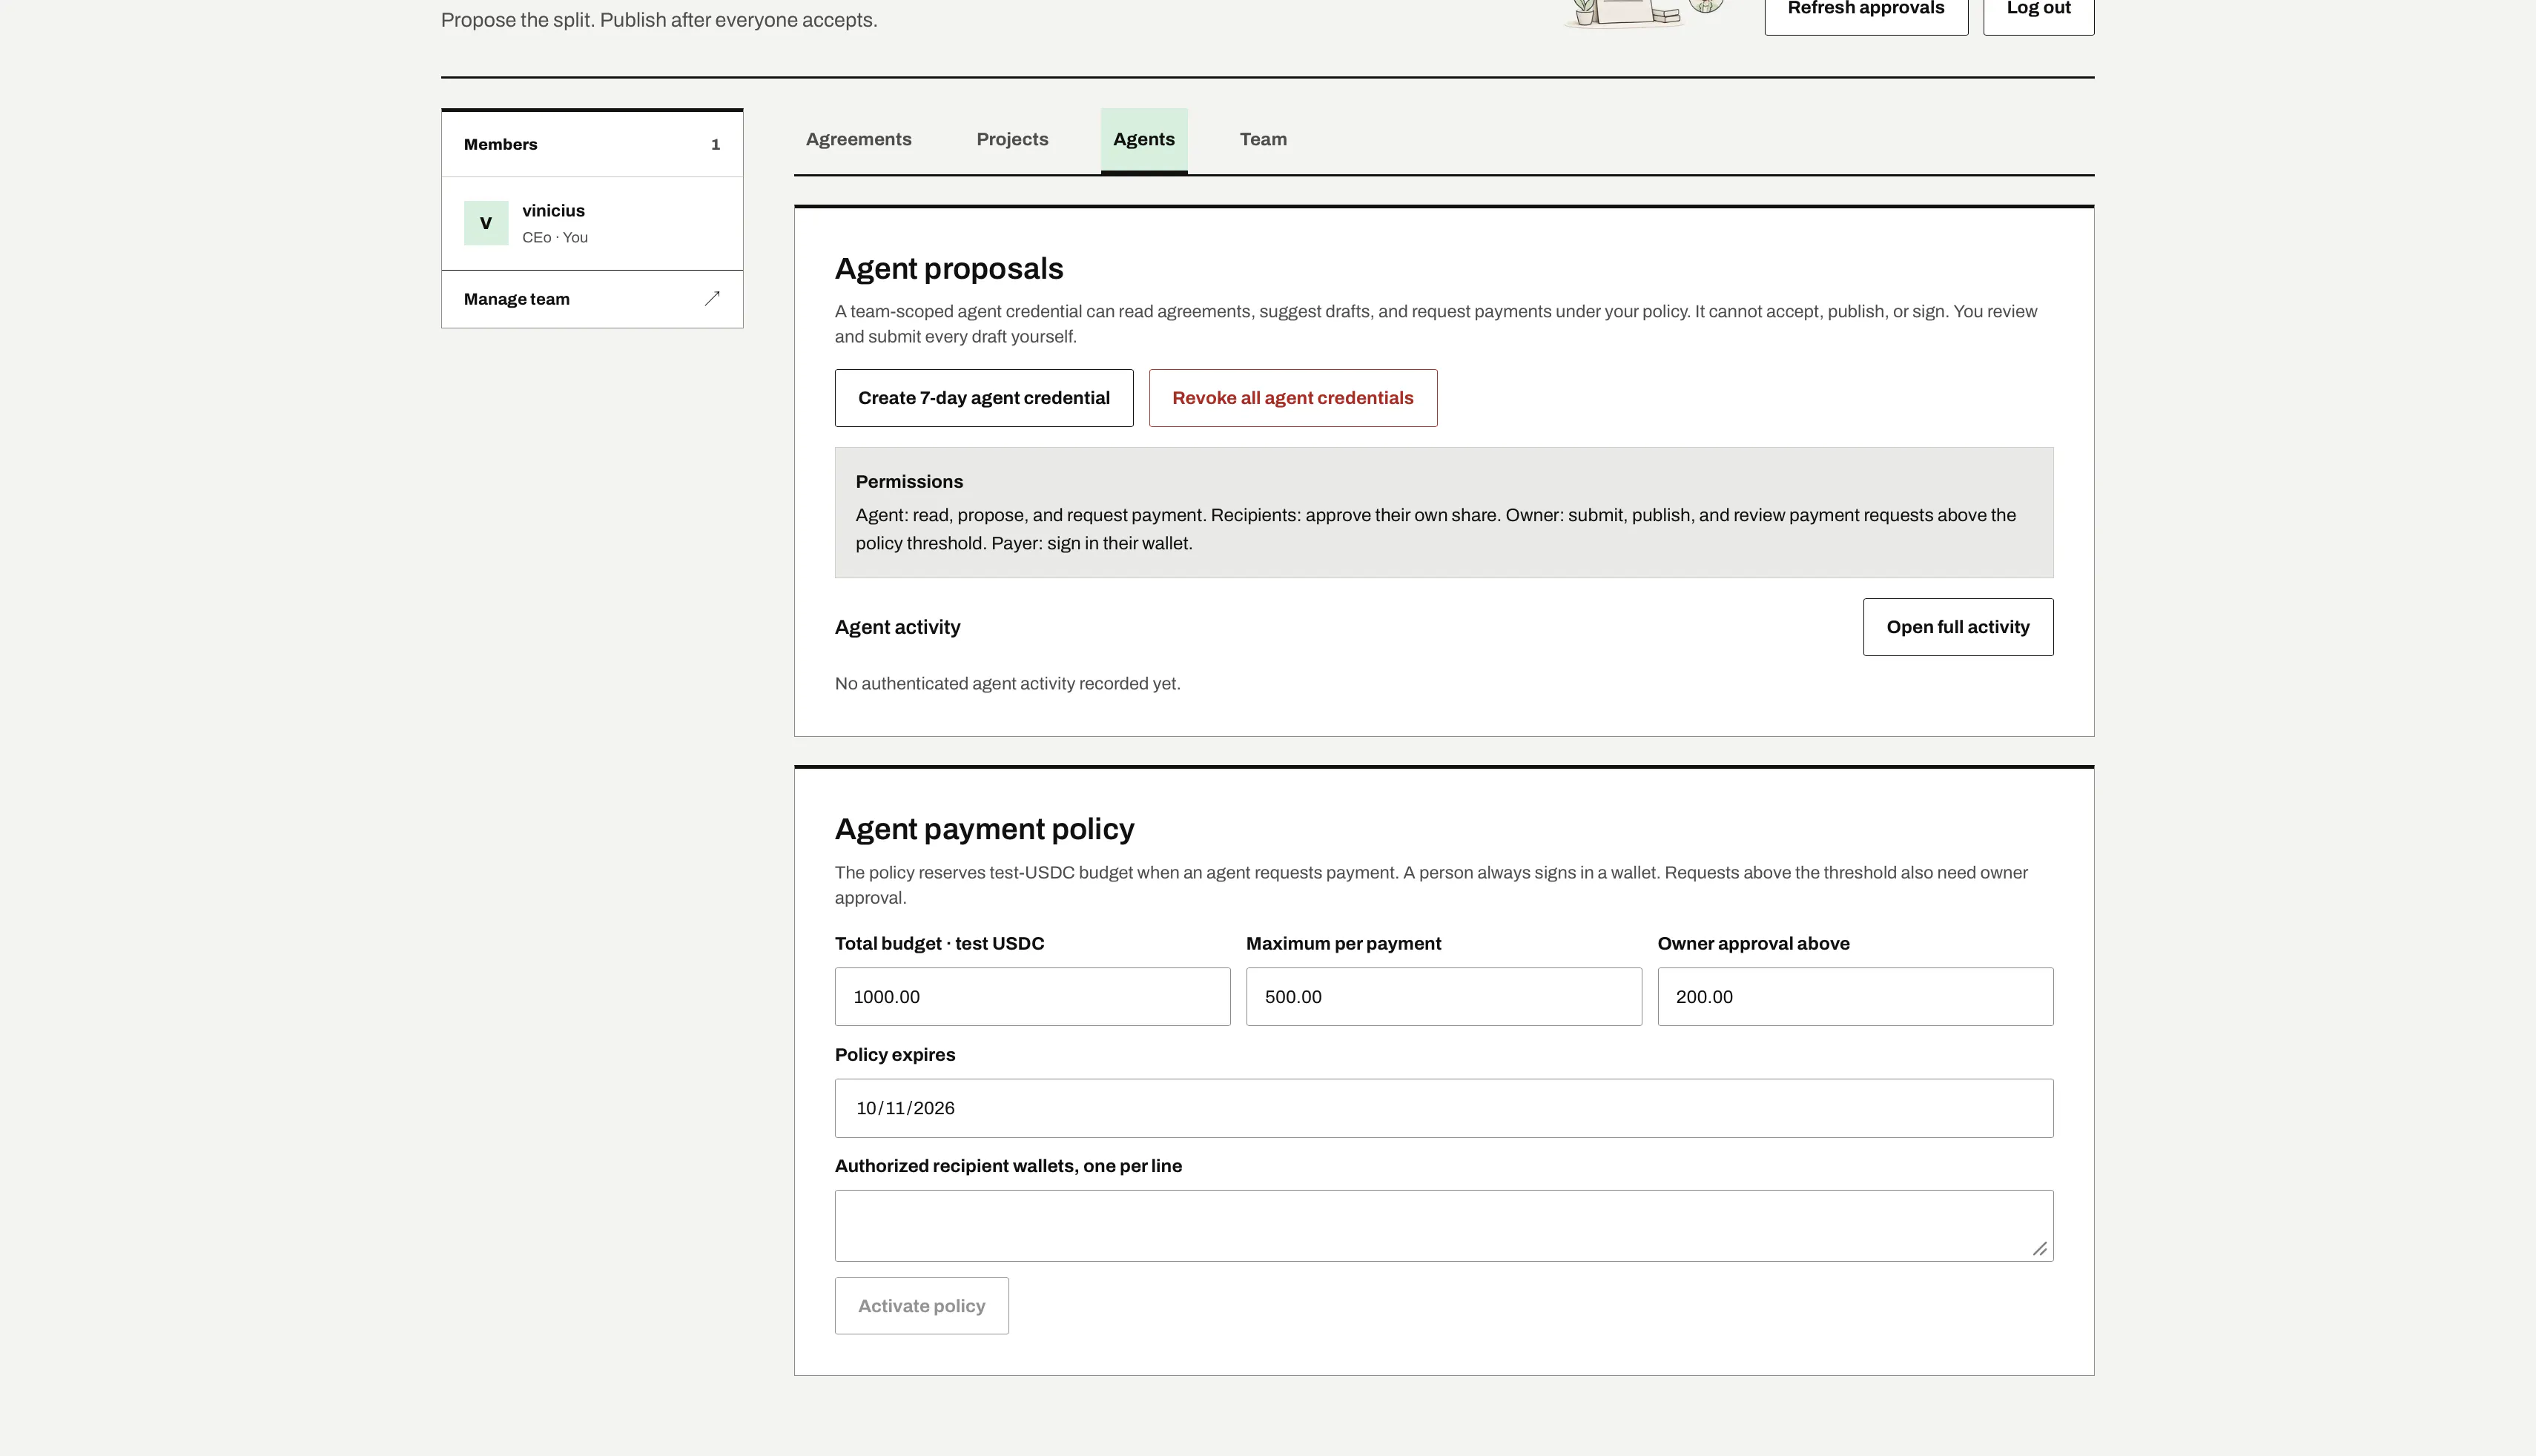Click the Members header label

coord(500,145)
